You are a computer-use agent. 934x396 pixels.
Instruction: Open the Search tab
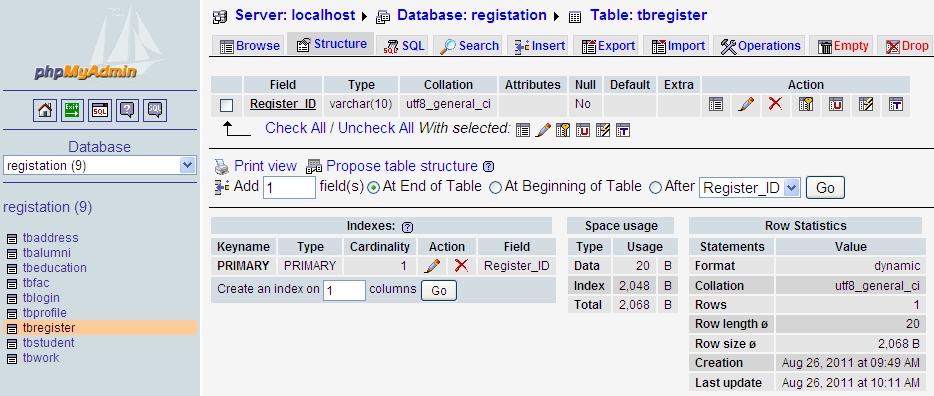tap(469, 46)
